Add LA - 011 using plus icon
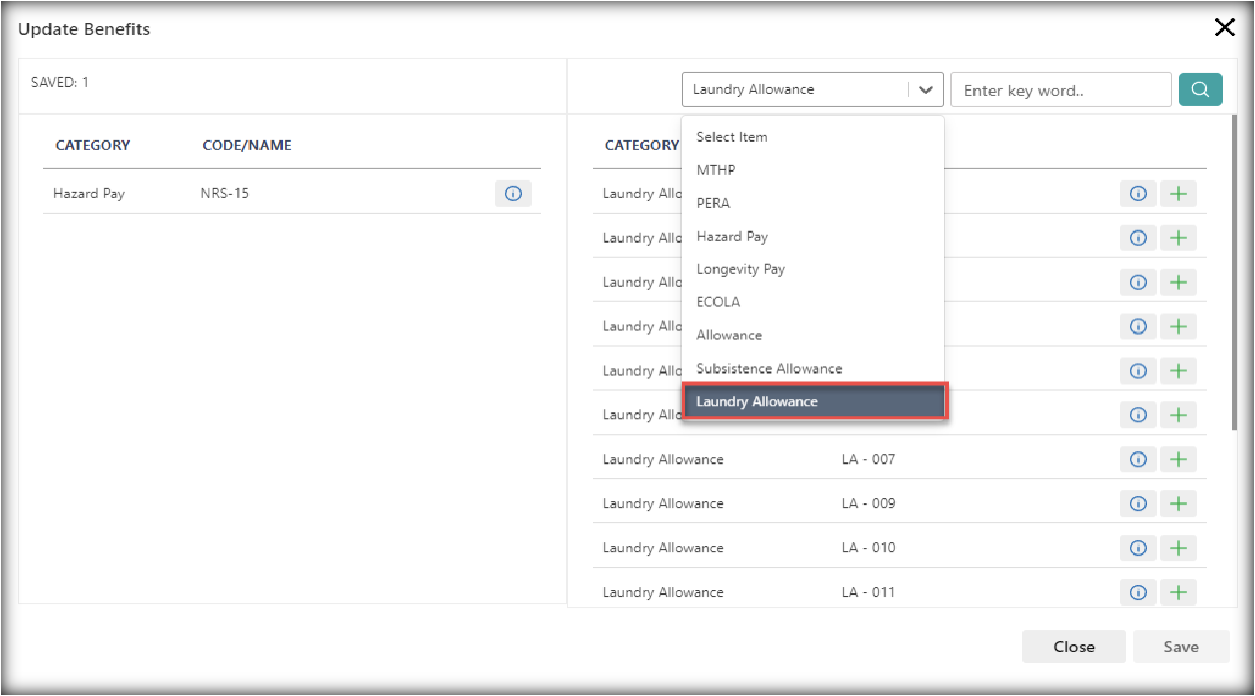This screenshot has height=696, width=1255. [1178, 592]
